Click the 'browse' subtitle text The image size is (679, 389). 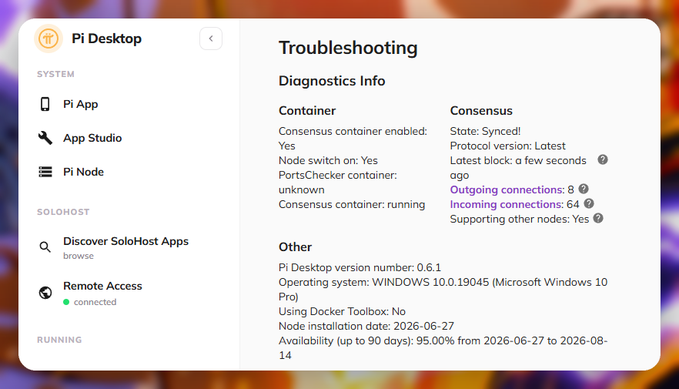click(78, 256)
